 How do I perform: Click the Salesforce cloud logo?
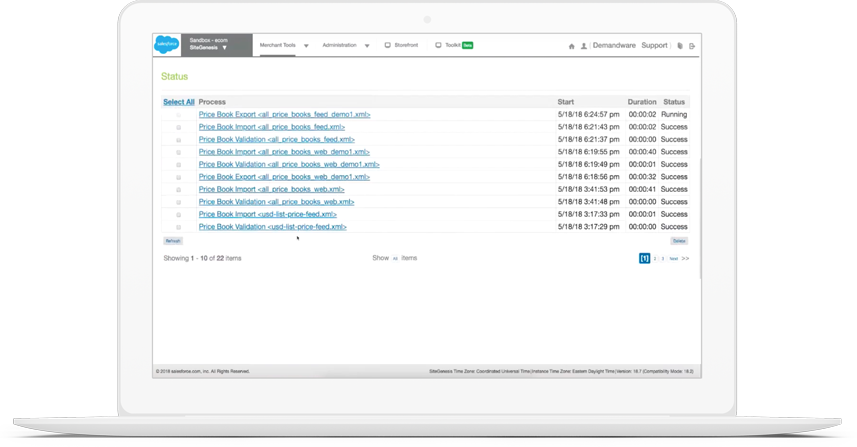(166, 44)
